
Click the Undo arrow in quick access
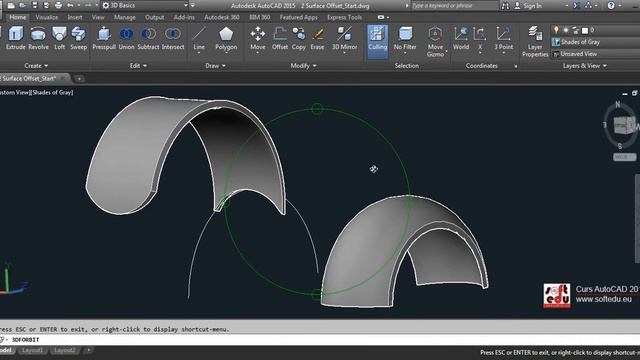click(x=70, y=5)
